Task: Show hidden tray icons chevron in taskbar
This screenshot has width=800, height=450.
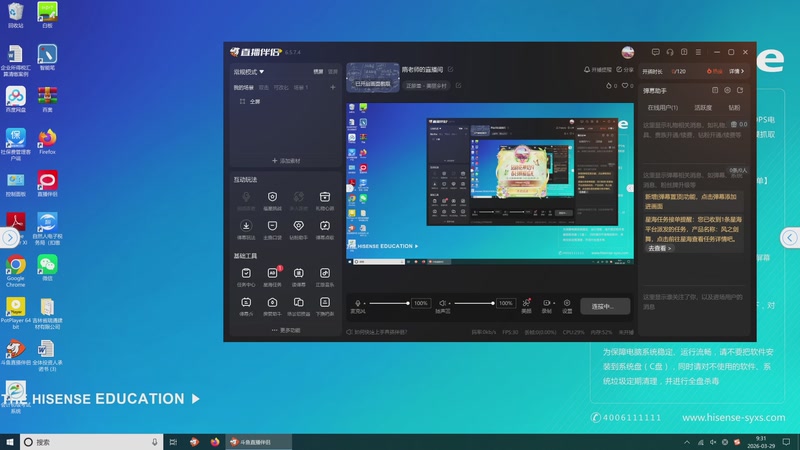Action: (x=687, y=442)
